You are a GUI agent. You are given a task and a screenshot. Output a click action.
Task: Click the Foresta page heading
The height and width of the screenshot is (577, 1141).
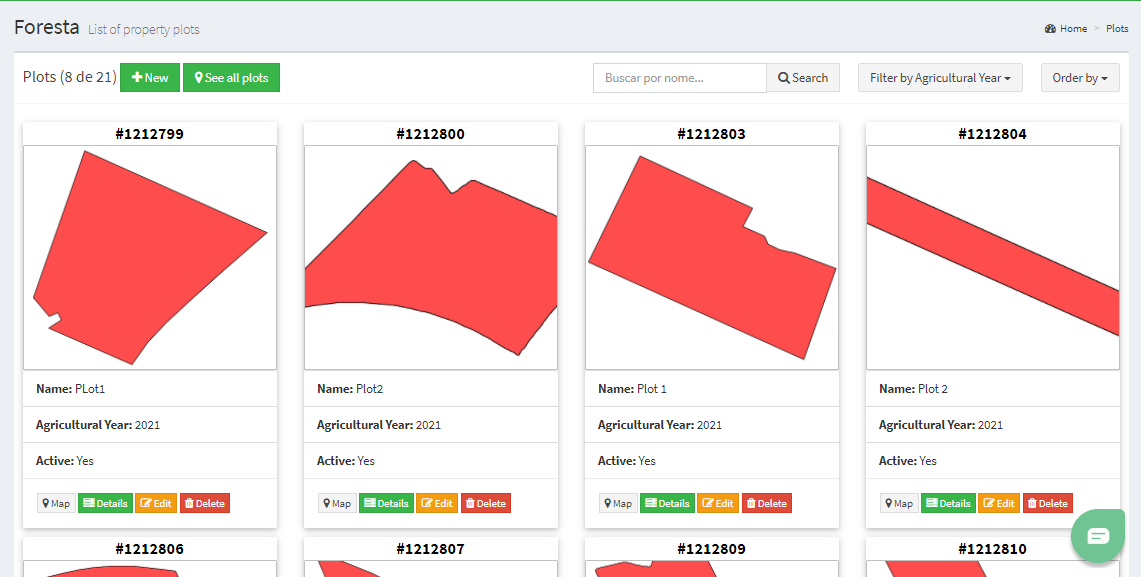point(47,27)
